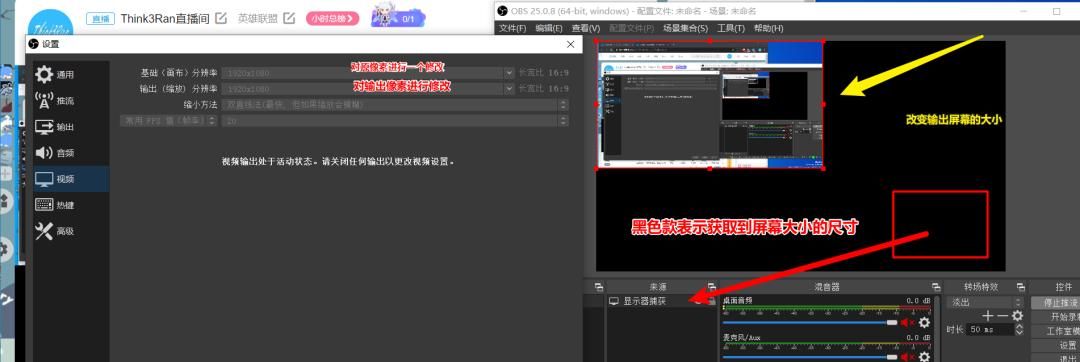Click the 设置 button in 控件 panel
The width and height of the screenshot is (1080, 362).
tap(1055, 345)
